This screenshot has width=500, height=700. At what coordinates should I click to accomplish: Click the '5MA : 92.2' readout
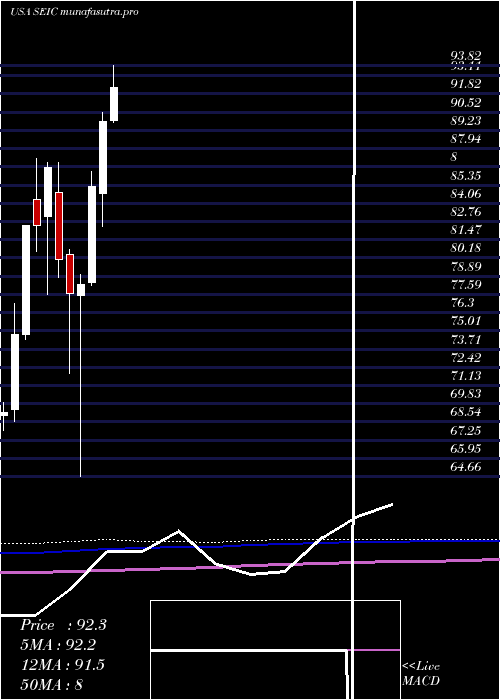(x=58, y=645)
